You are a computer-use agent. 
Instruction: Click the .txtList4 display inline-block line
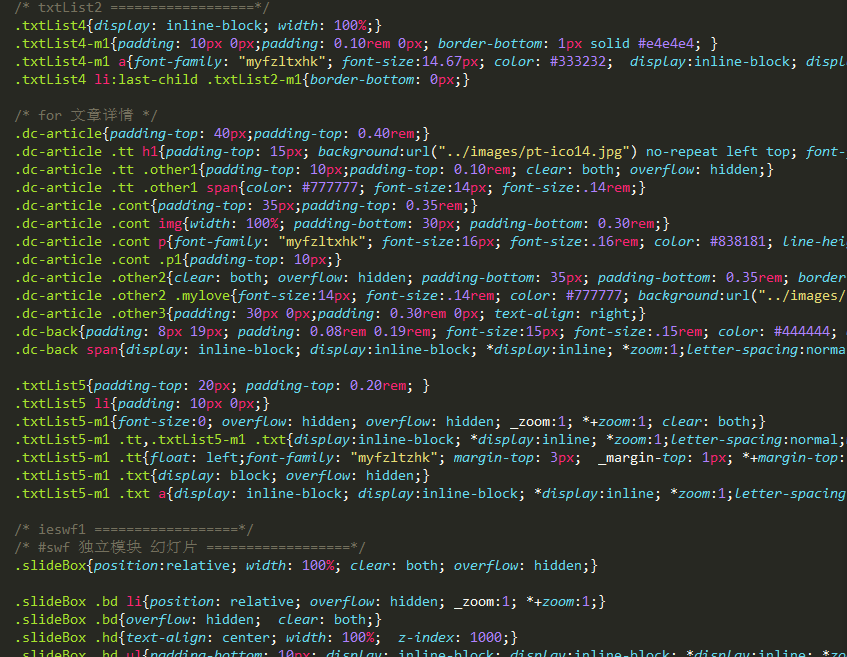coord(198,25)
